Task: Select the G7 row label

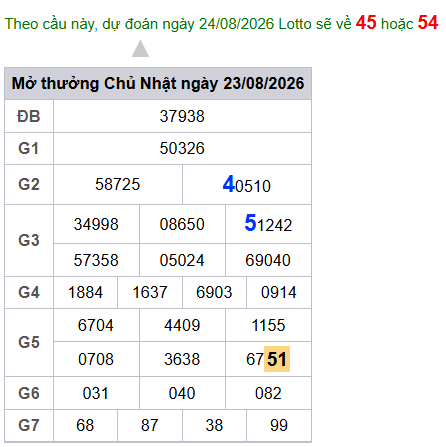Action: [x=29, y=425]
